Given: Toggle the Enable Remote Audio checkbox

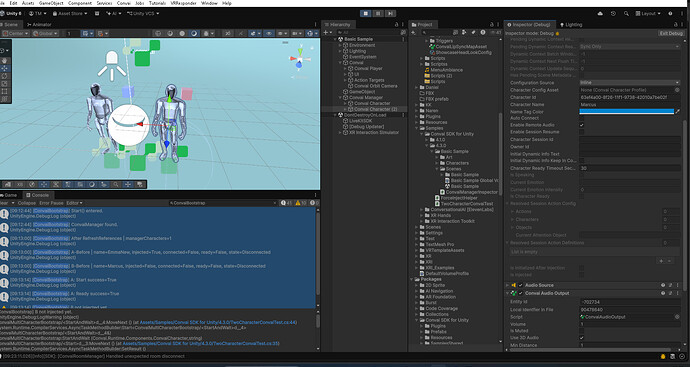Looking at the screenshot, I should point(582,125).
